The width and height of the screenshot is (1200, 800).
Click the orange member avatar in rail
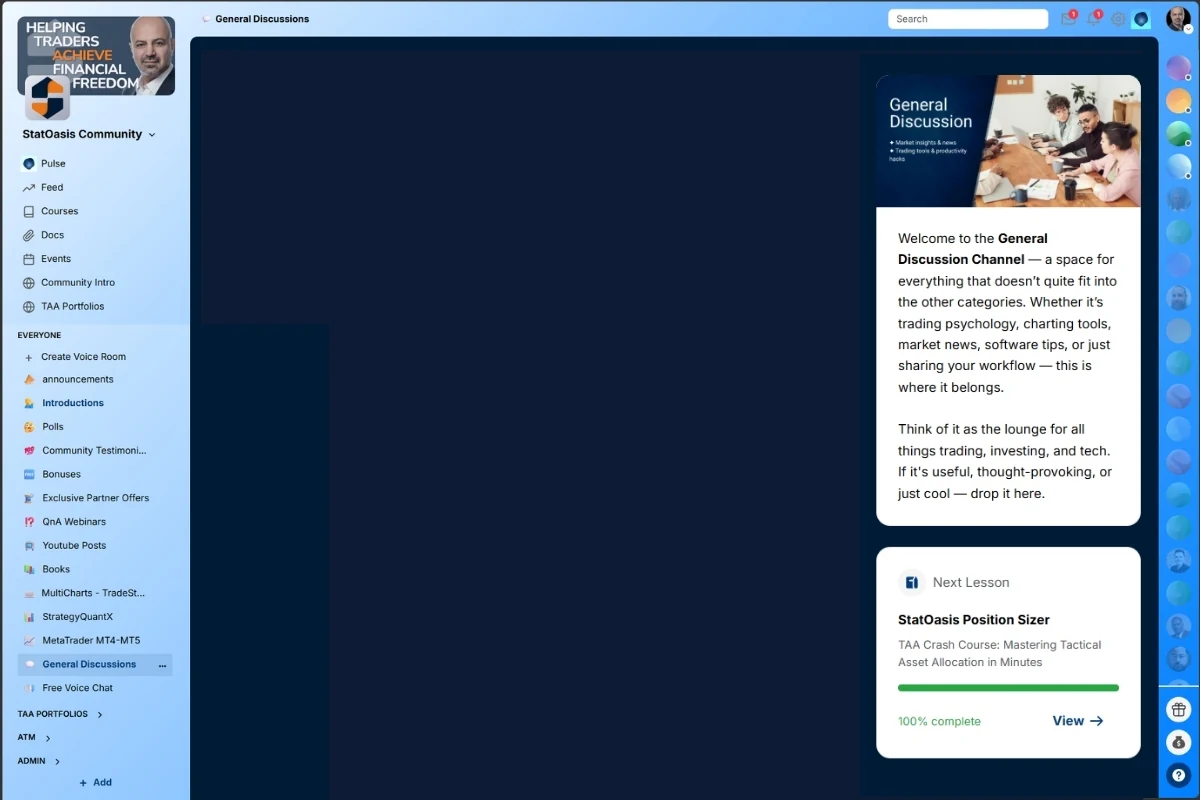(1178, 101)
